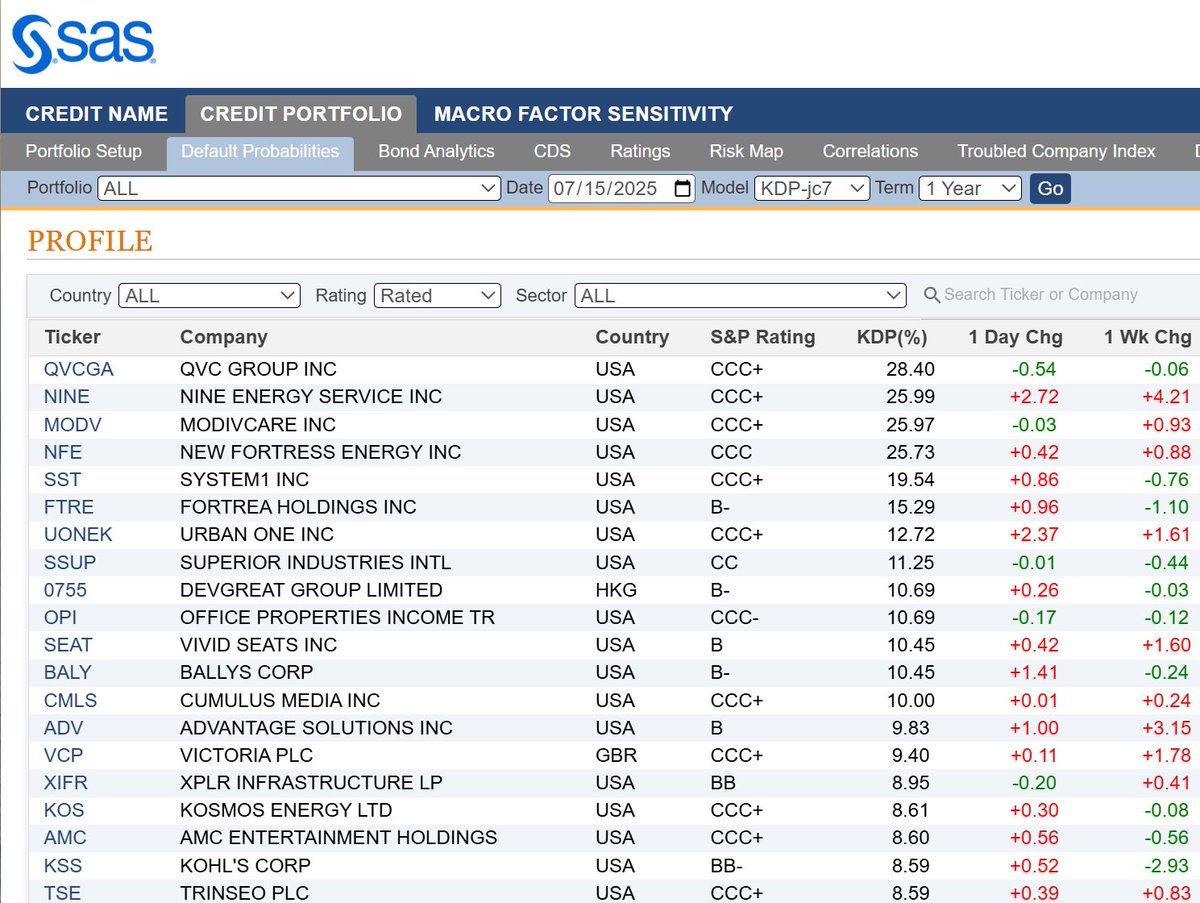Open the SST ticker link

(x=62, y=480)
